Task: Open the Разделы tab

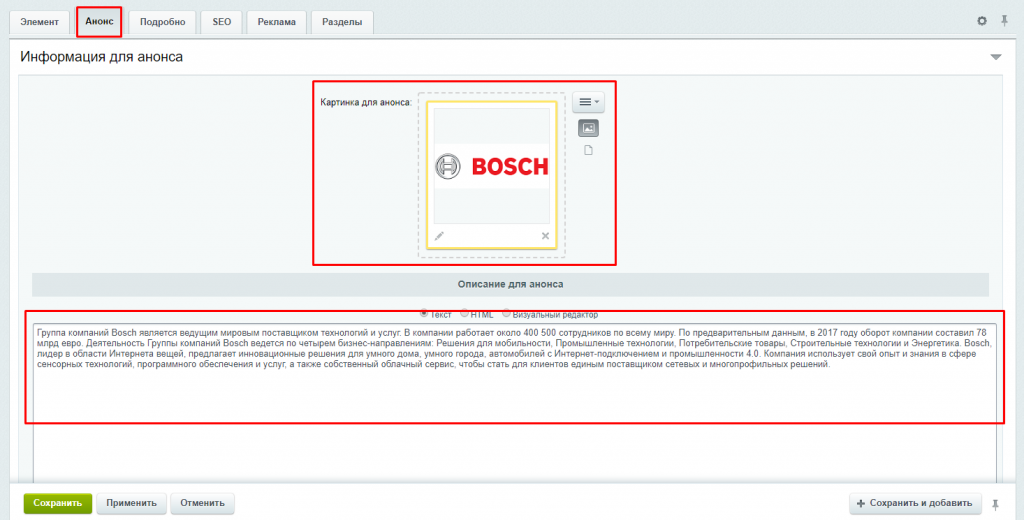Action: 342,22
